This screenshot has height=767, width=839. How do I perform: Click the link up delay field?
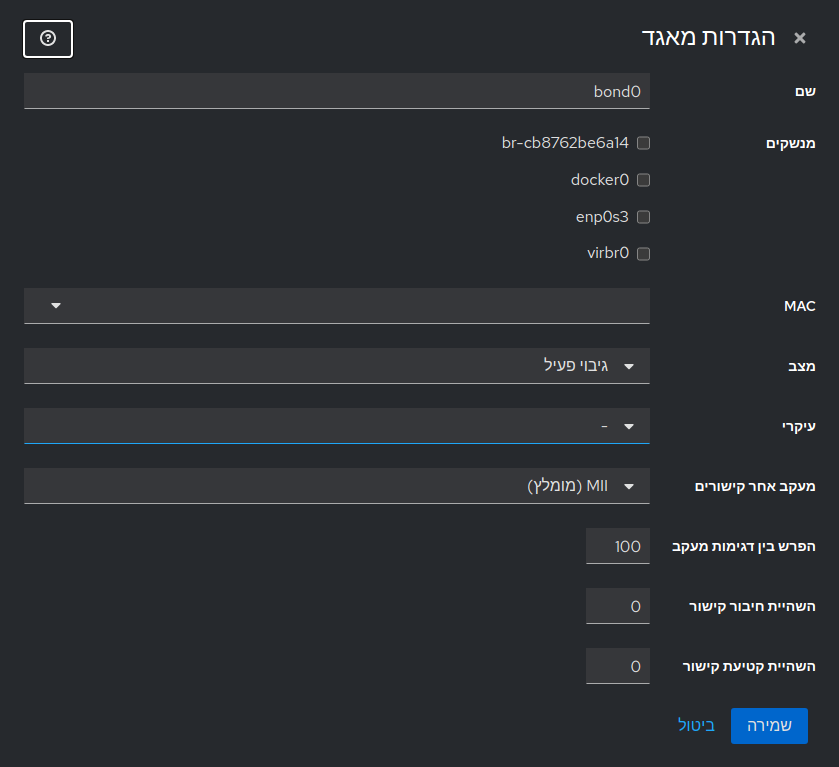click(617, 606)
